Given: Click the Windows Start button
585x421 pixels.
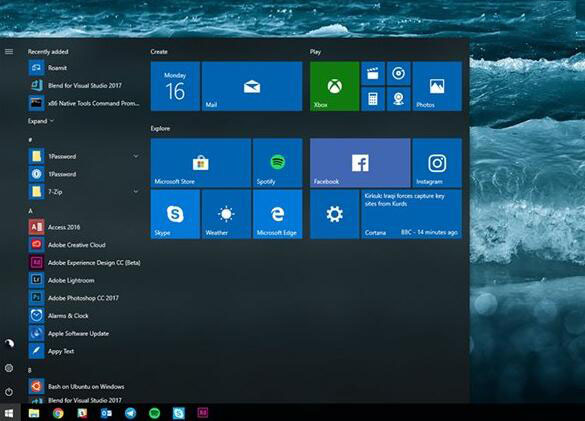Looking at the screenshot, I should pyautogui.click(x=10, y=413).
